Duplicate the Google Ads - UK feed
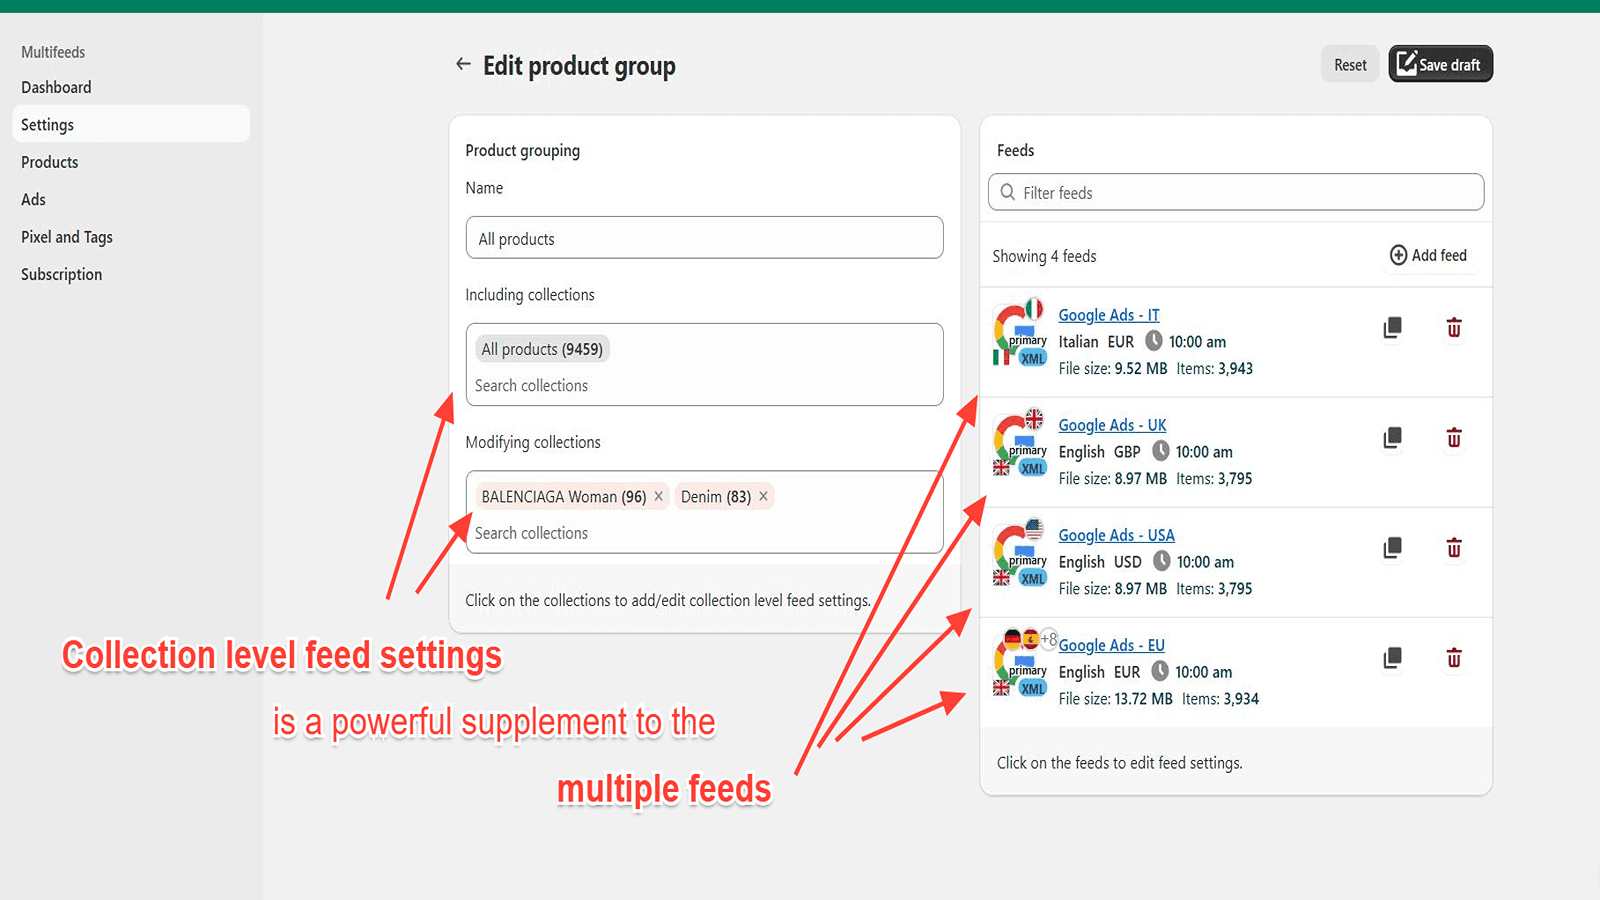 (1392, 438)
